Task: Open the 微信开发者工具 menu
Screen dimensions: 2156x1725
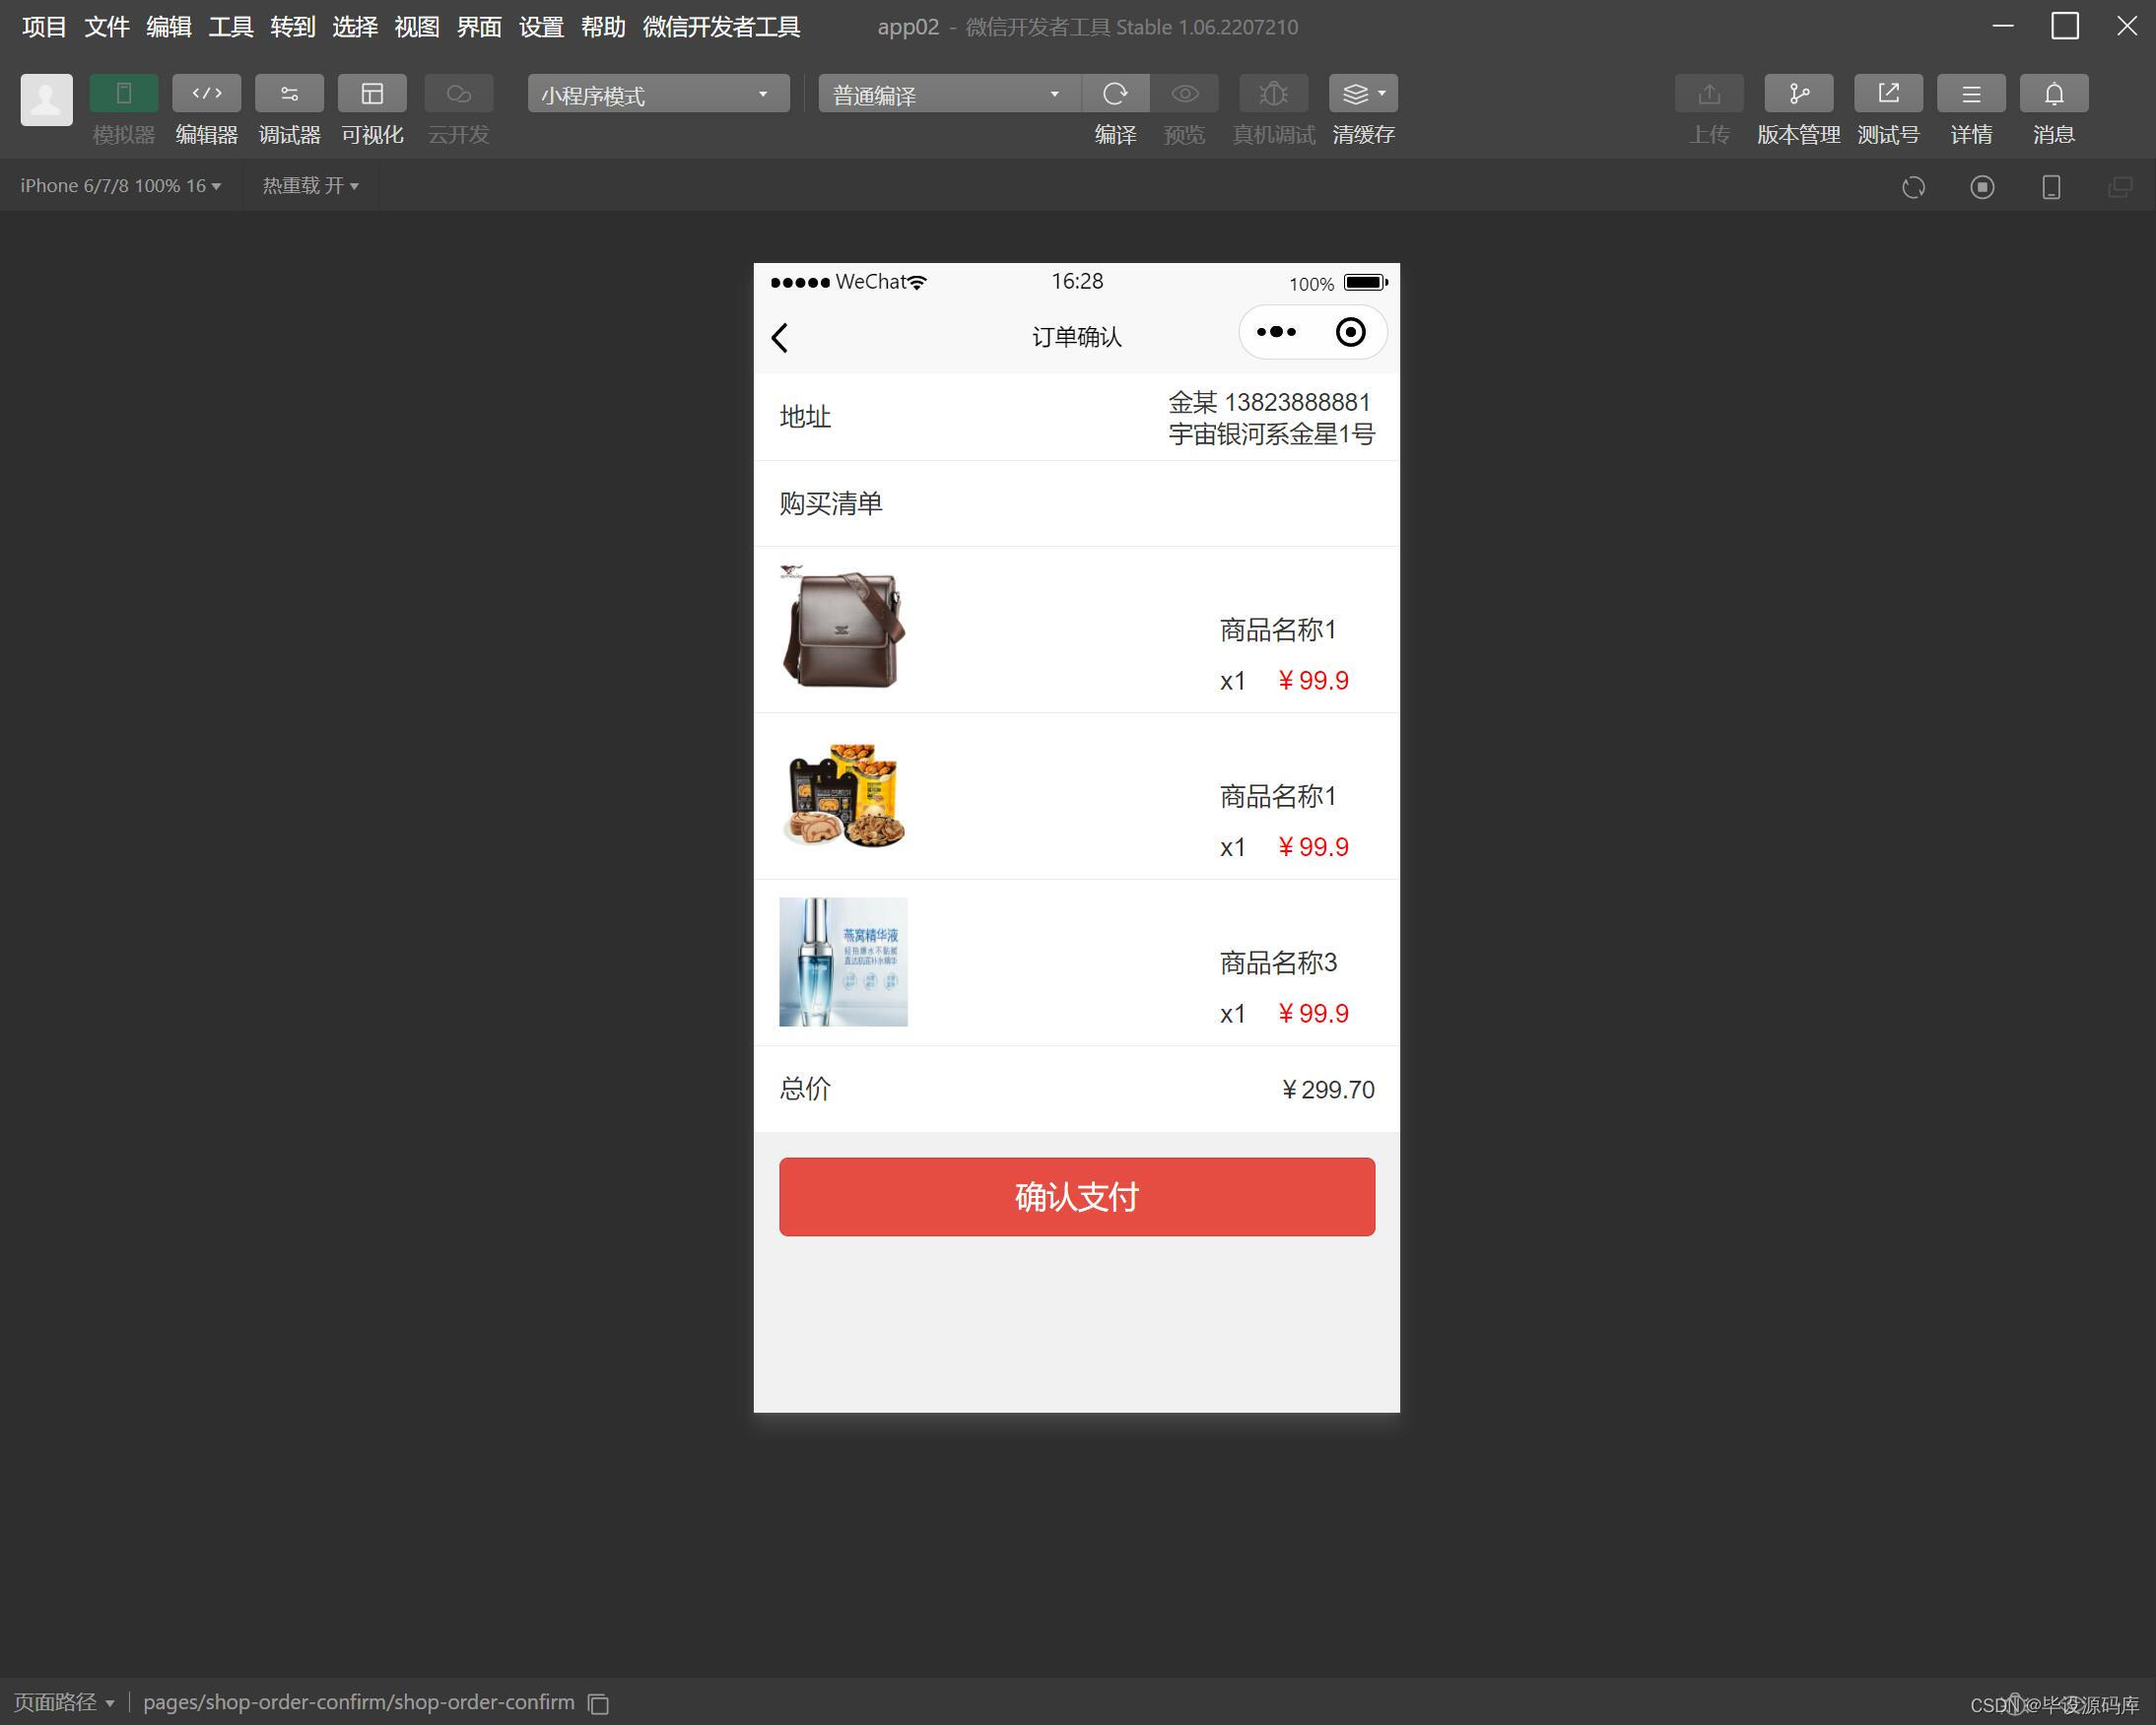Action: (721, 27)
